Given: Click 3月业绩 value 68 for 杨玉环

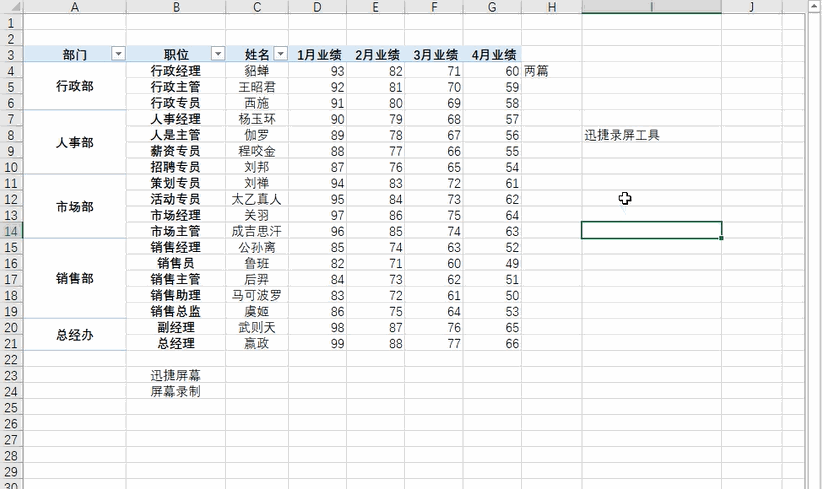Looking at the screenshot, I should click(434, 119).
